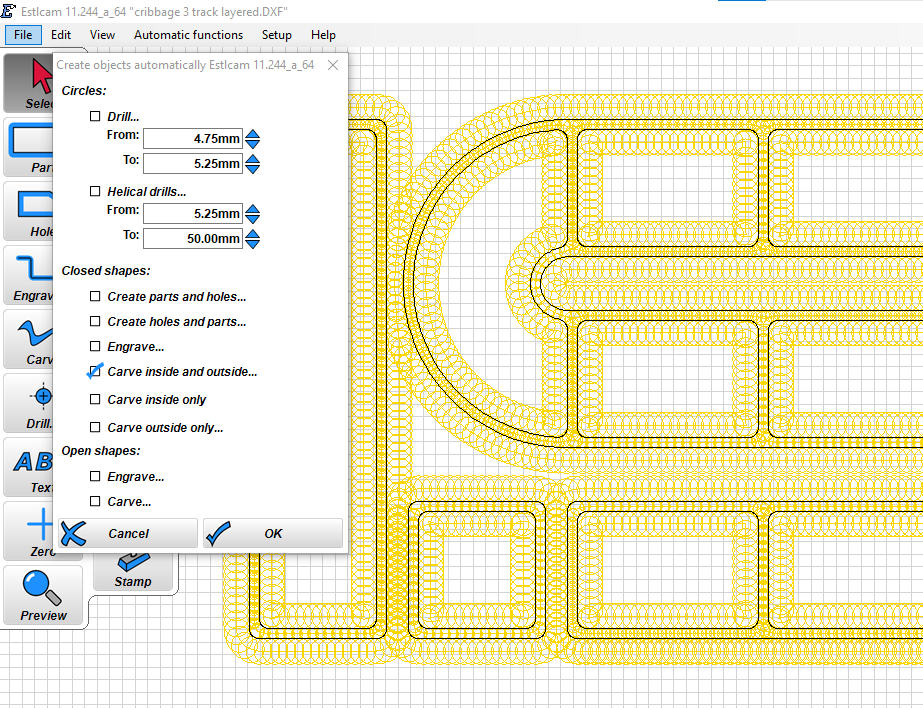Choose the Part tool rectangle icon
Image resolution: width=923 pixels, height=708 pixels.
pos(28,147)
